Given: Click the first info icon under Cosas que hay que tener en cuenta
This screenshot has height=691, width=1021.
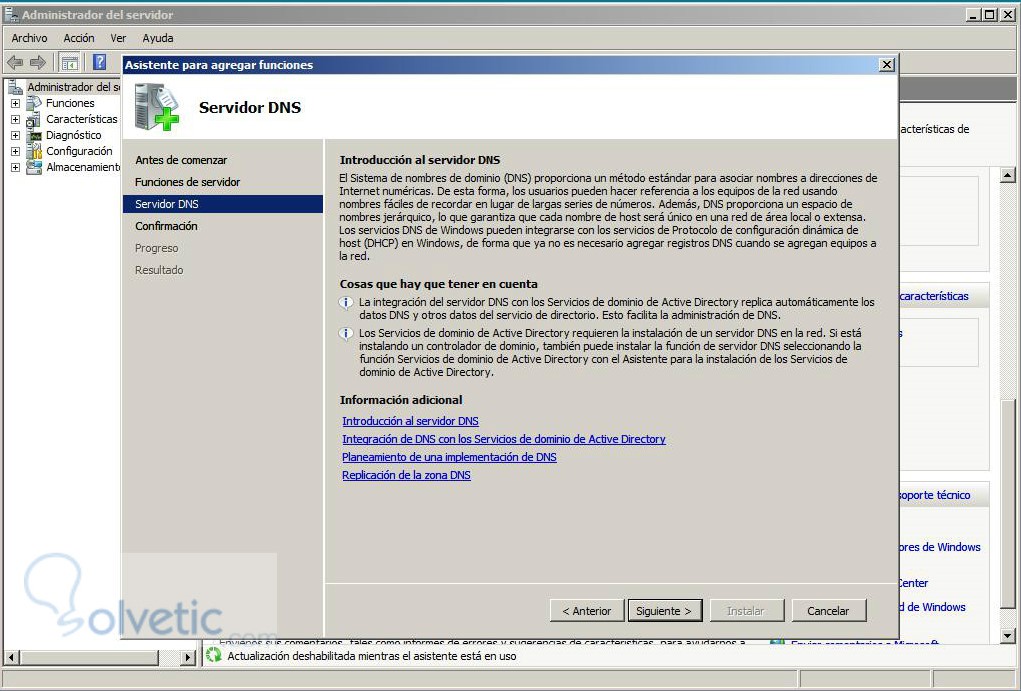Looking at the screenshot, I should click(x=346, y=303).
